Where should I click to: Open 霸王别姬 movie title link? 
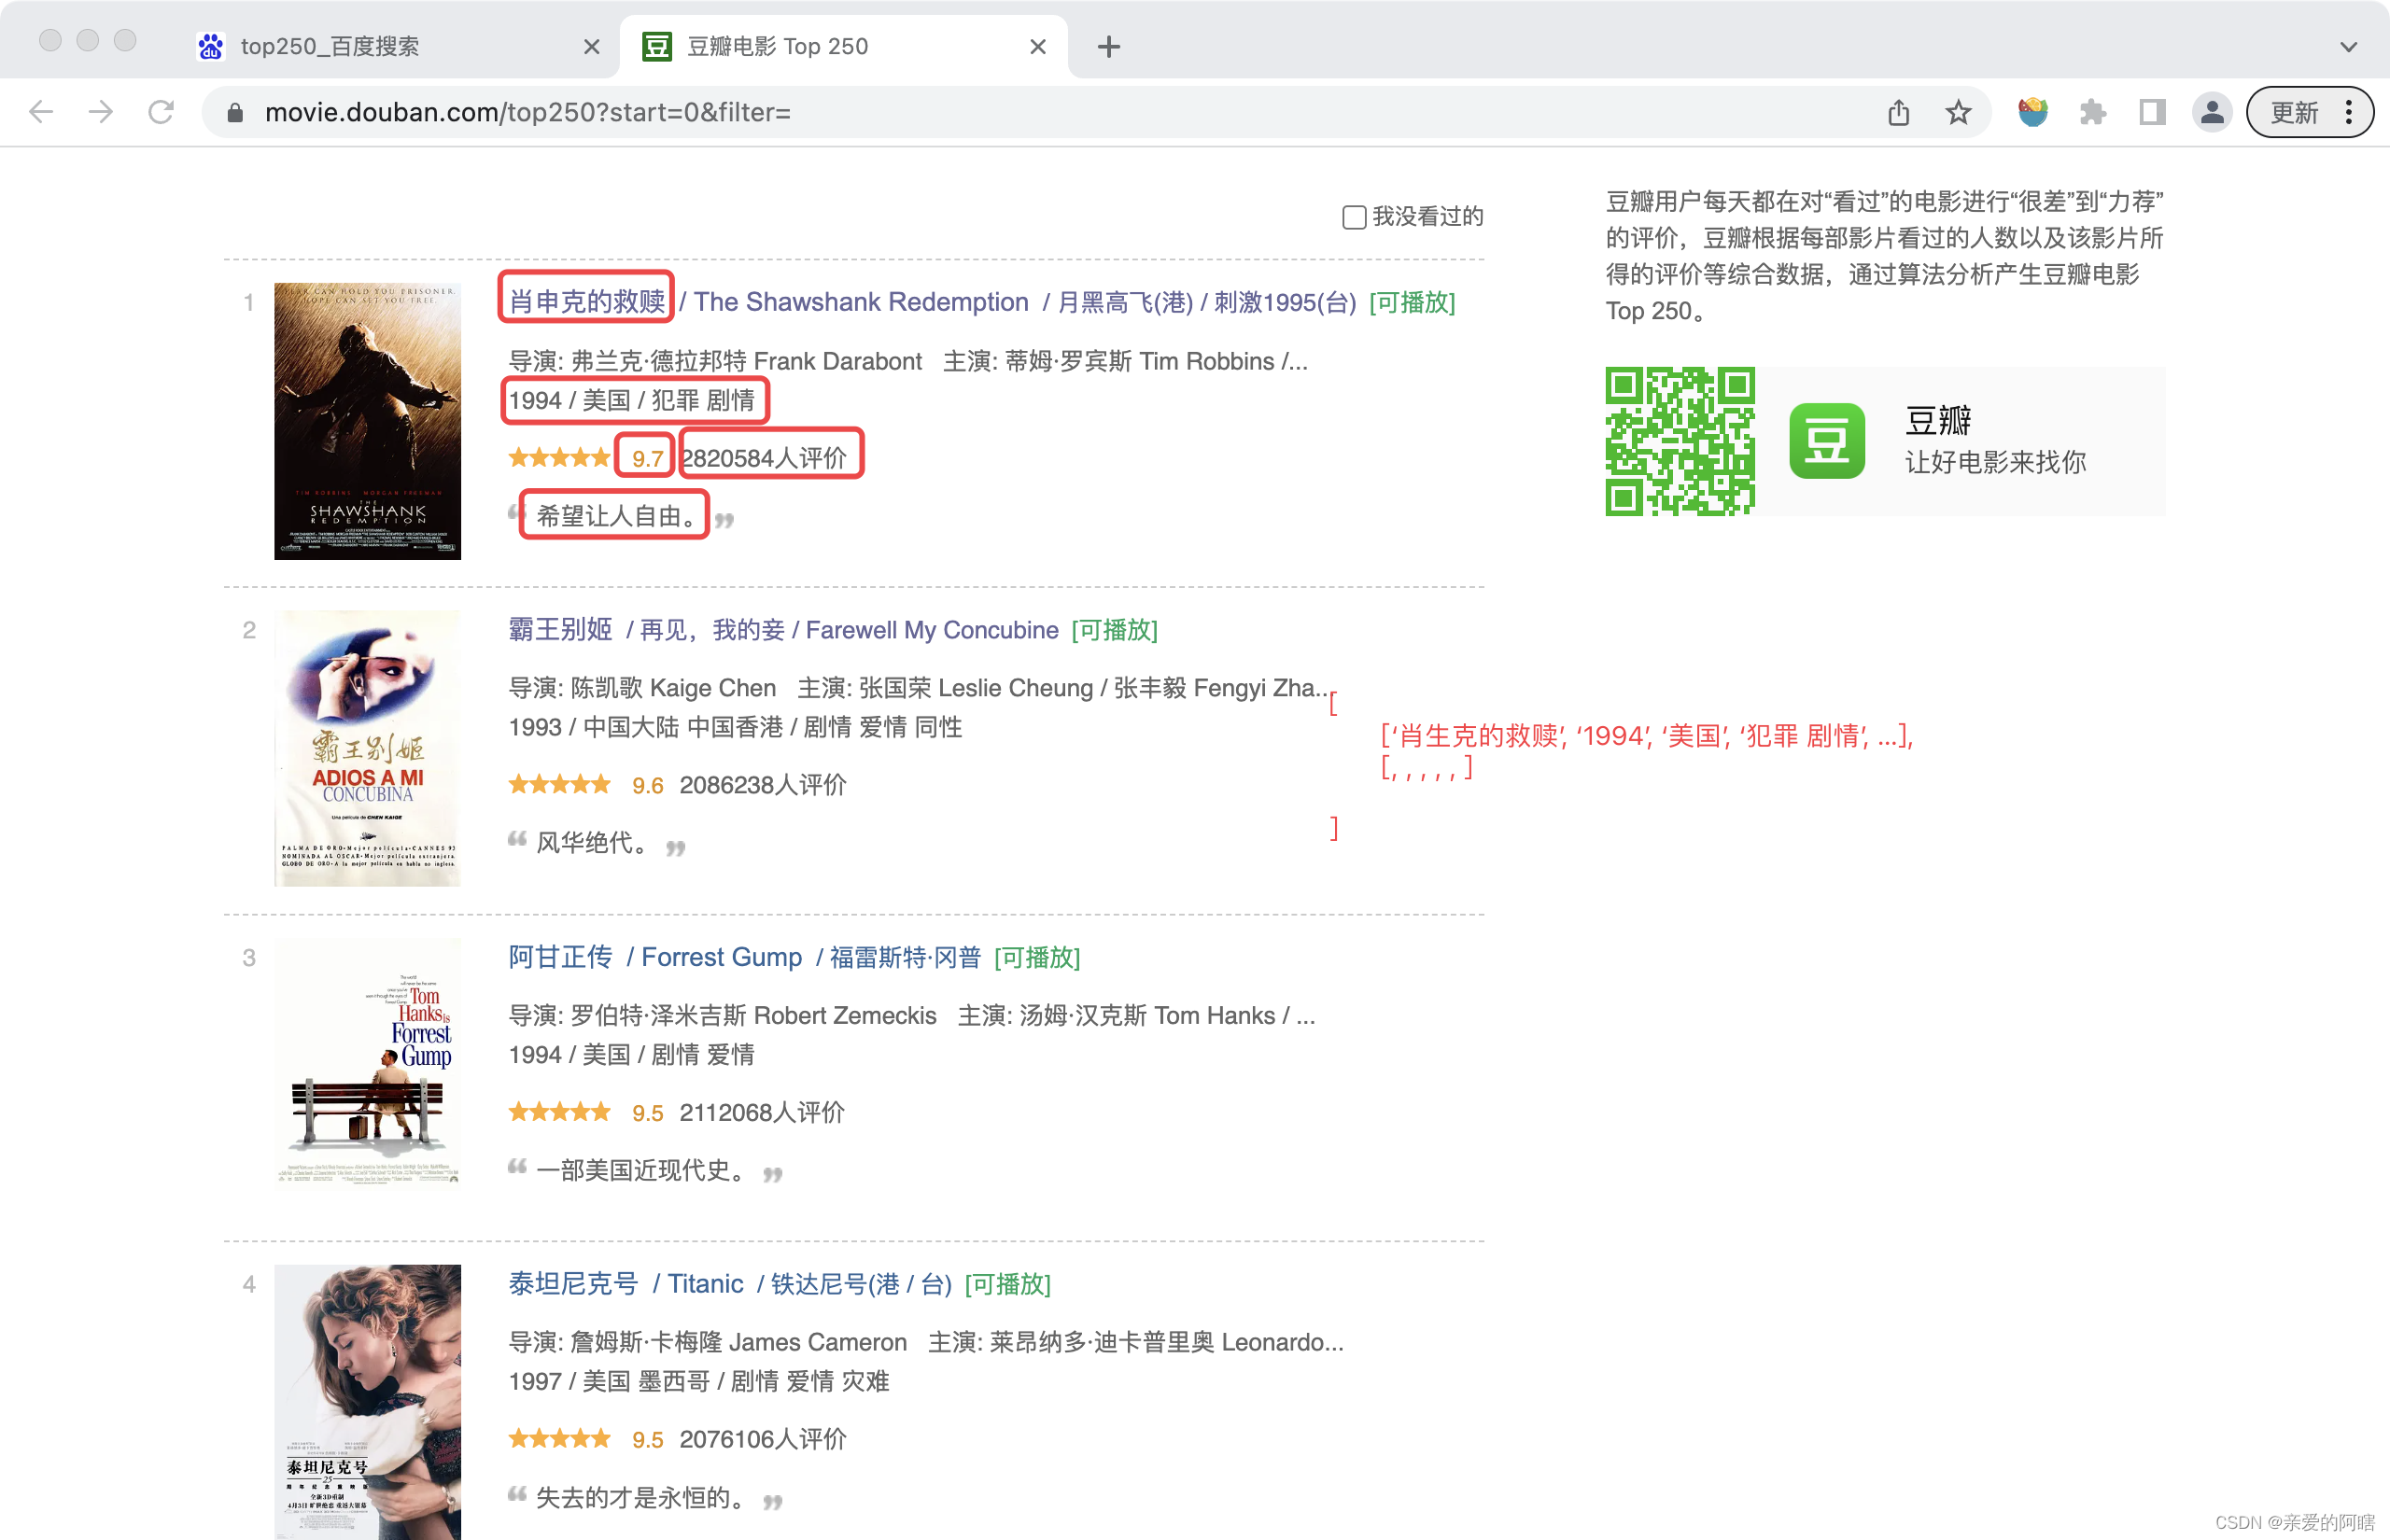click(560, 629)
